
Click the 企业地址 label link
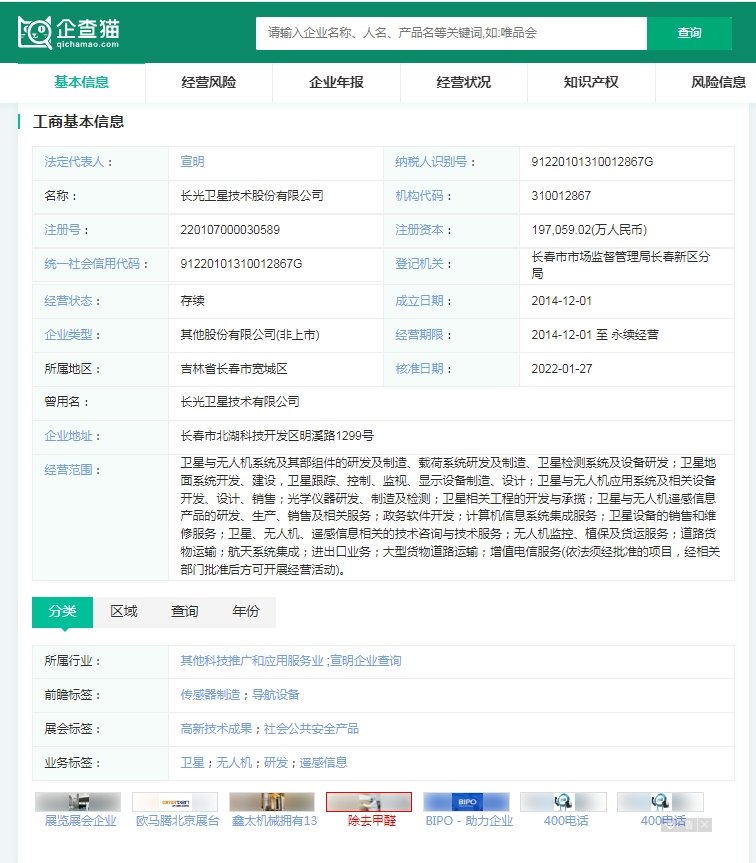point(68,436)
